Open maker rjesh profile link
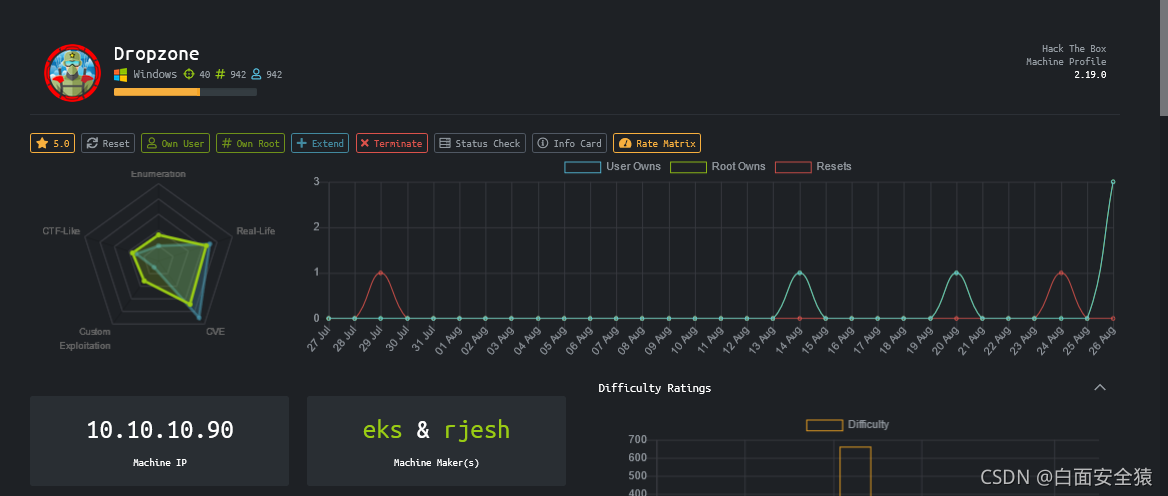 pyautogui.click(x=477, y=430)
